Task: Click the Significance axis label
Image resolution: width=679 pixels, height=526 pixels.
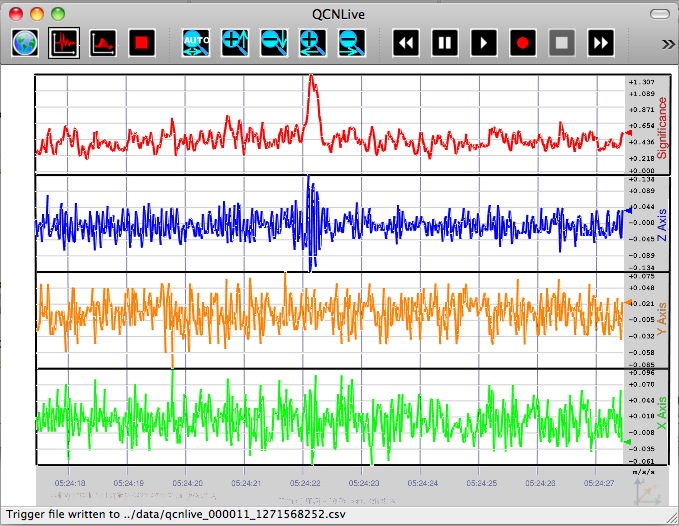Action: [662, 128]
